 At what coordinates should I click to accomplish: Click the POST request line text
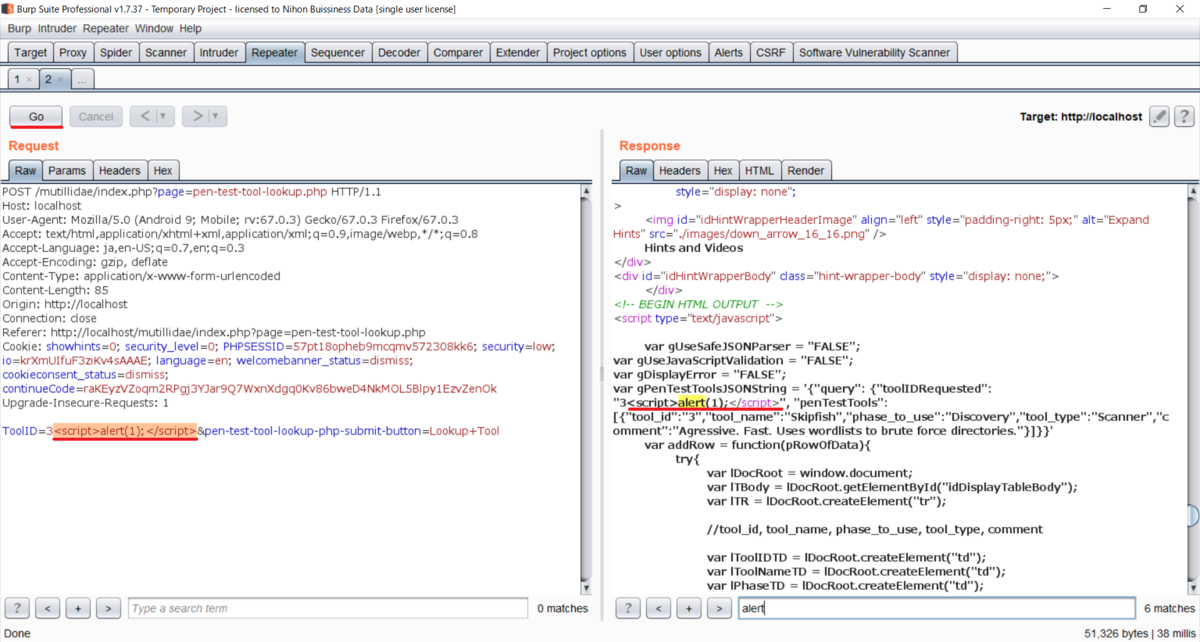[x=191, y=191]
